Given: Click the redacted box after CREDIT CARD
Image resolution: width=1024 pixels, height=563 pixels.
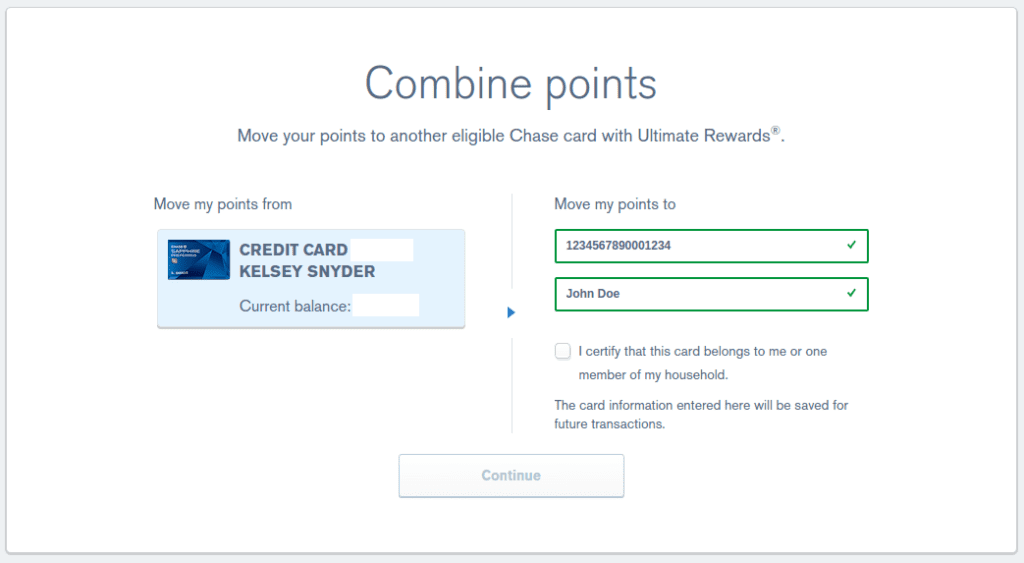Looking at the screenshot, I should click(x=382, y=250).
